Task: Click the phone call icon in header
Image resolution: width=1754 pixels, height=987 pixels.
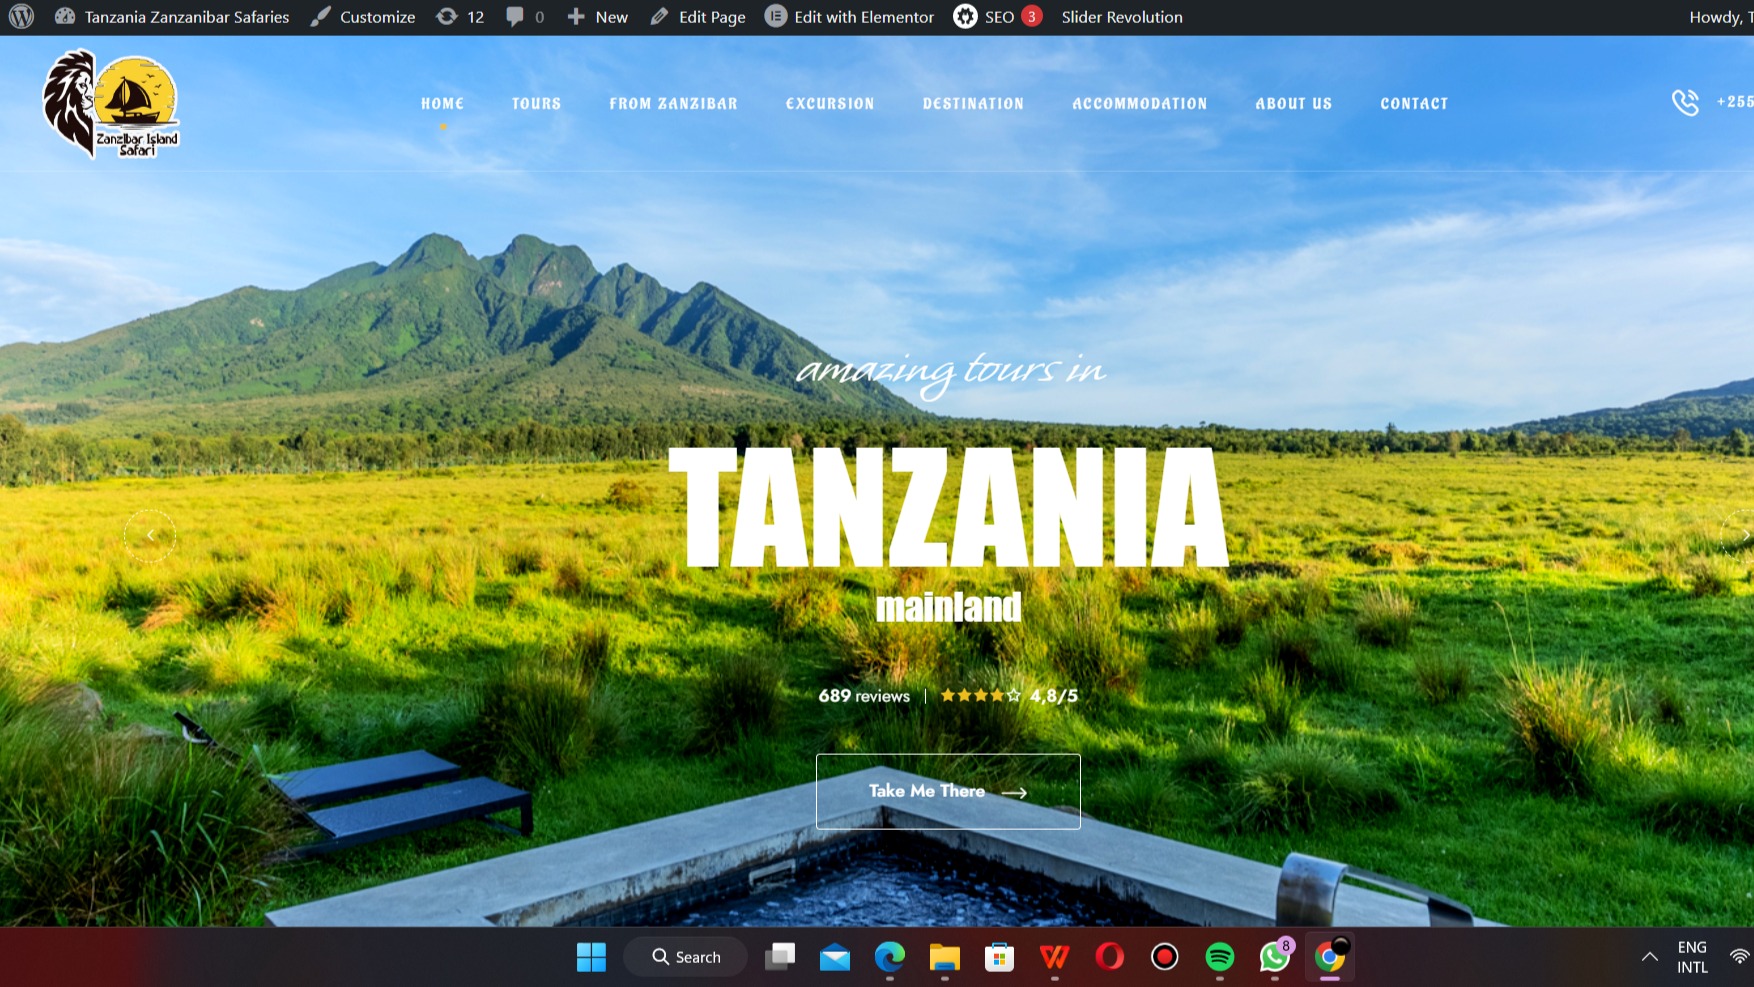Action: click(x=1685, y=102)
